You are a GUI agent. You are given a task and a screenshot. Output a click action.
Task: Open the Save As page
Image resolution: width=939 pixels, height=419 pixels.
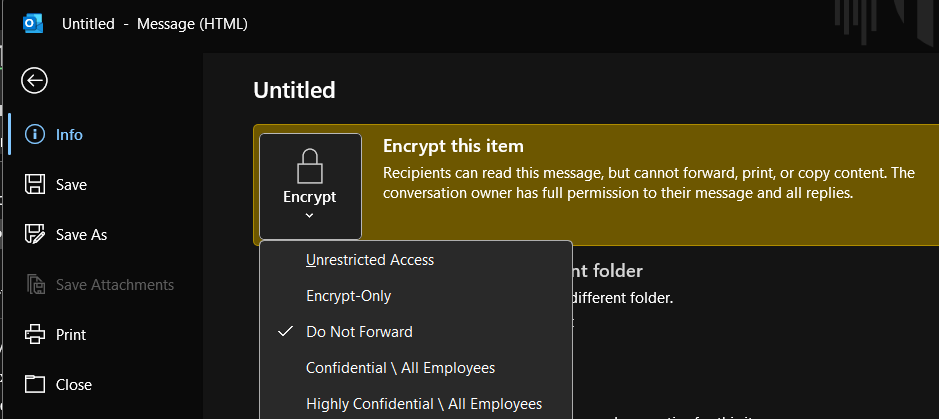point(81,234)
